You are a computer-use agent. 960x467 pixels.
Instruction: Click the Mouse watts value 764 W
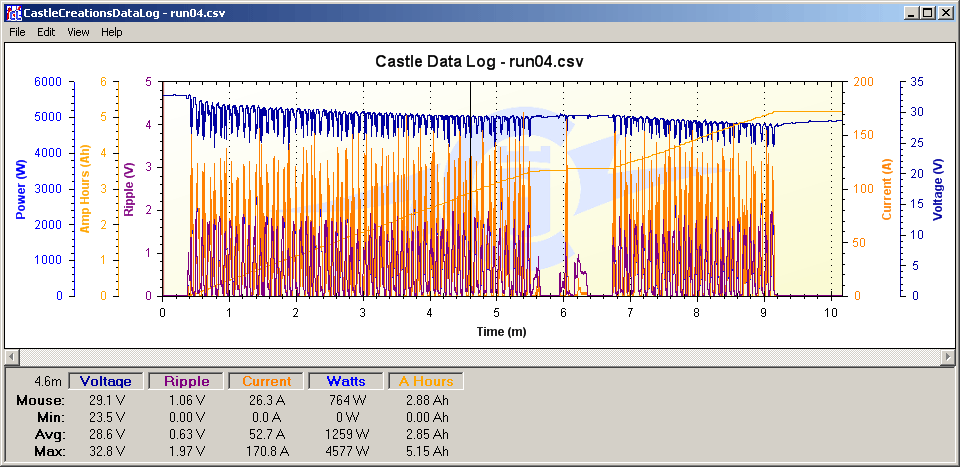point(350,401)
